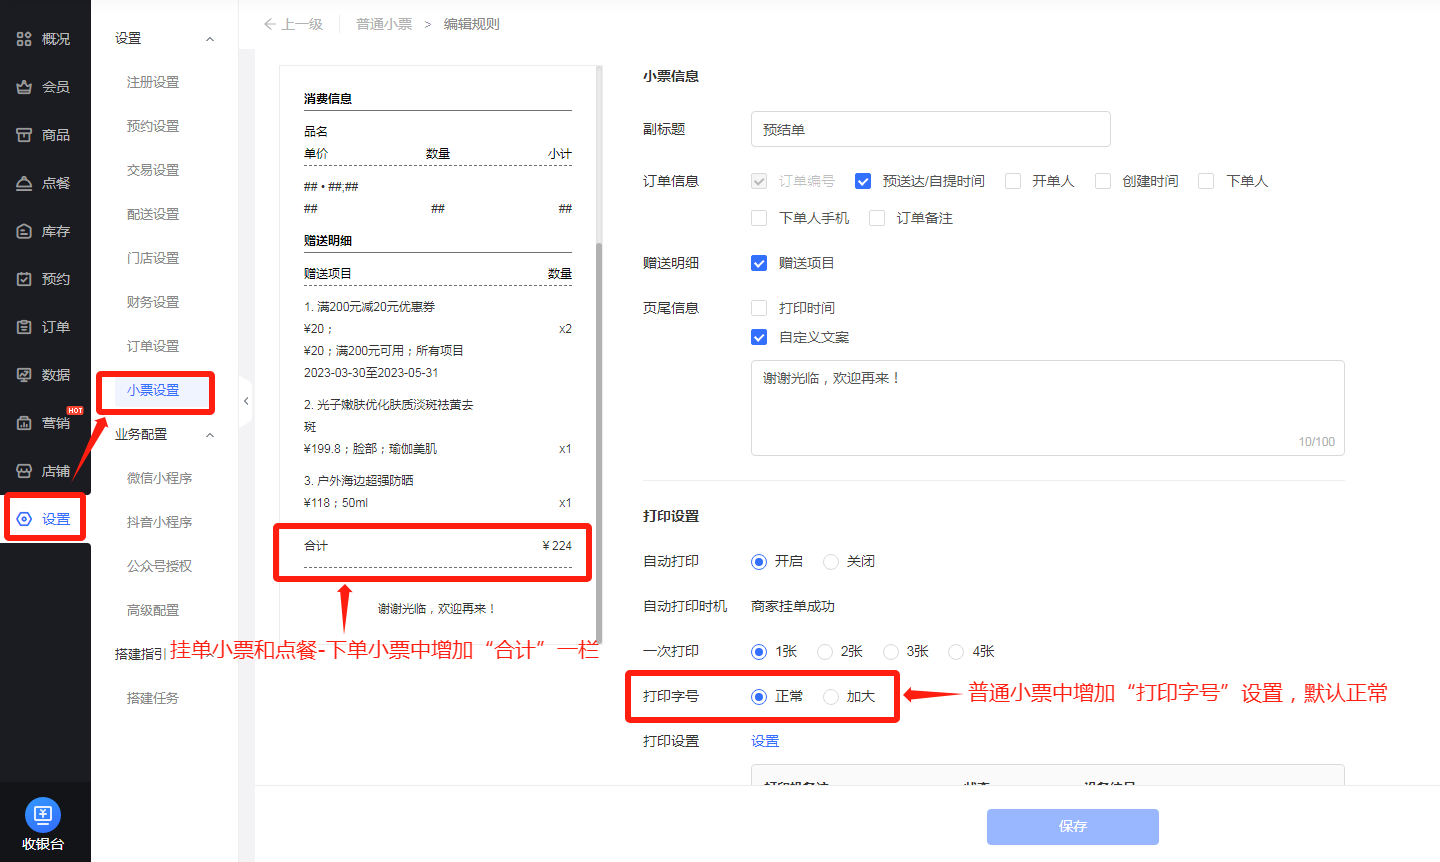Screen dimensions: 1440x862
Task: Collapse the 设置 menu group chevron
Action: [210, 39]
